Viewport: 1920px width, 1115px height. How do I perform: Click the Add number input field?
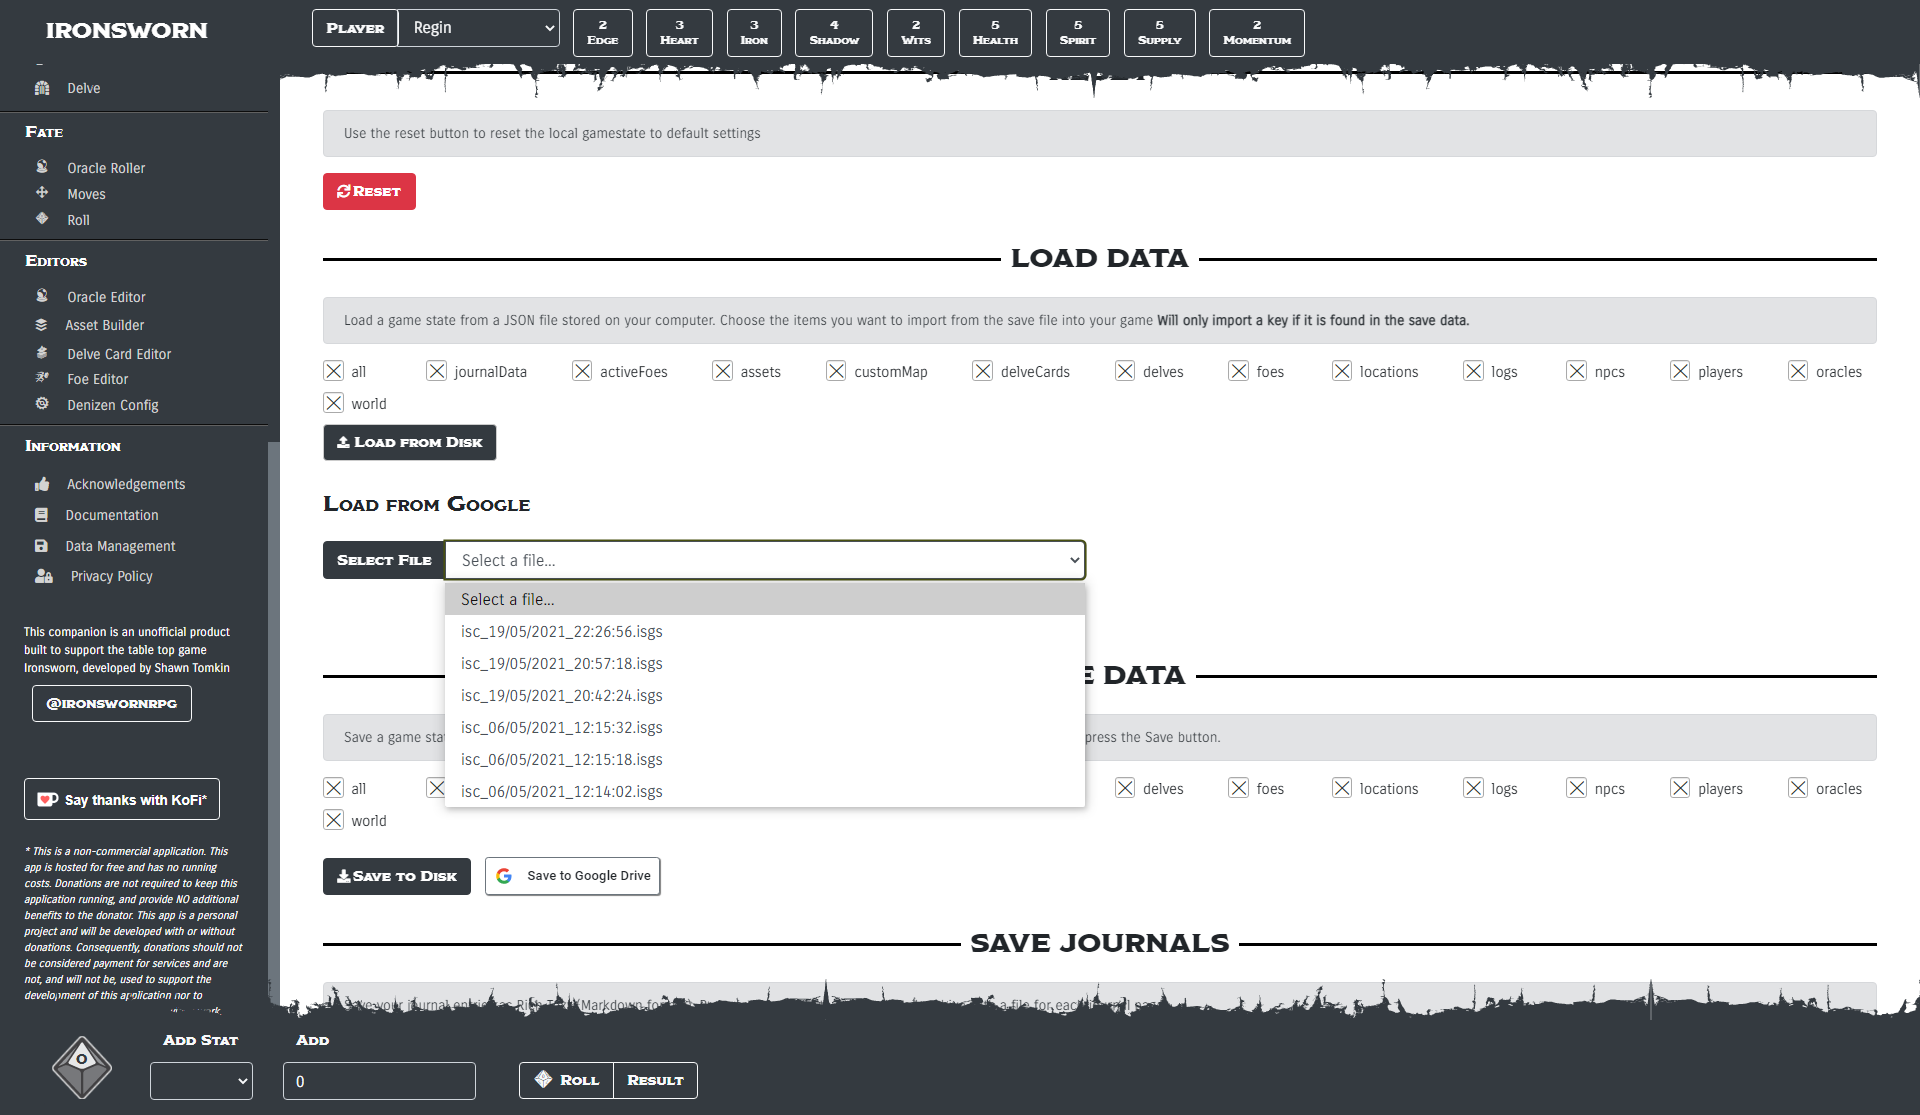(379, 1081)
